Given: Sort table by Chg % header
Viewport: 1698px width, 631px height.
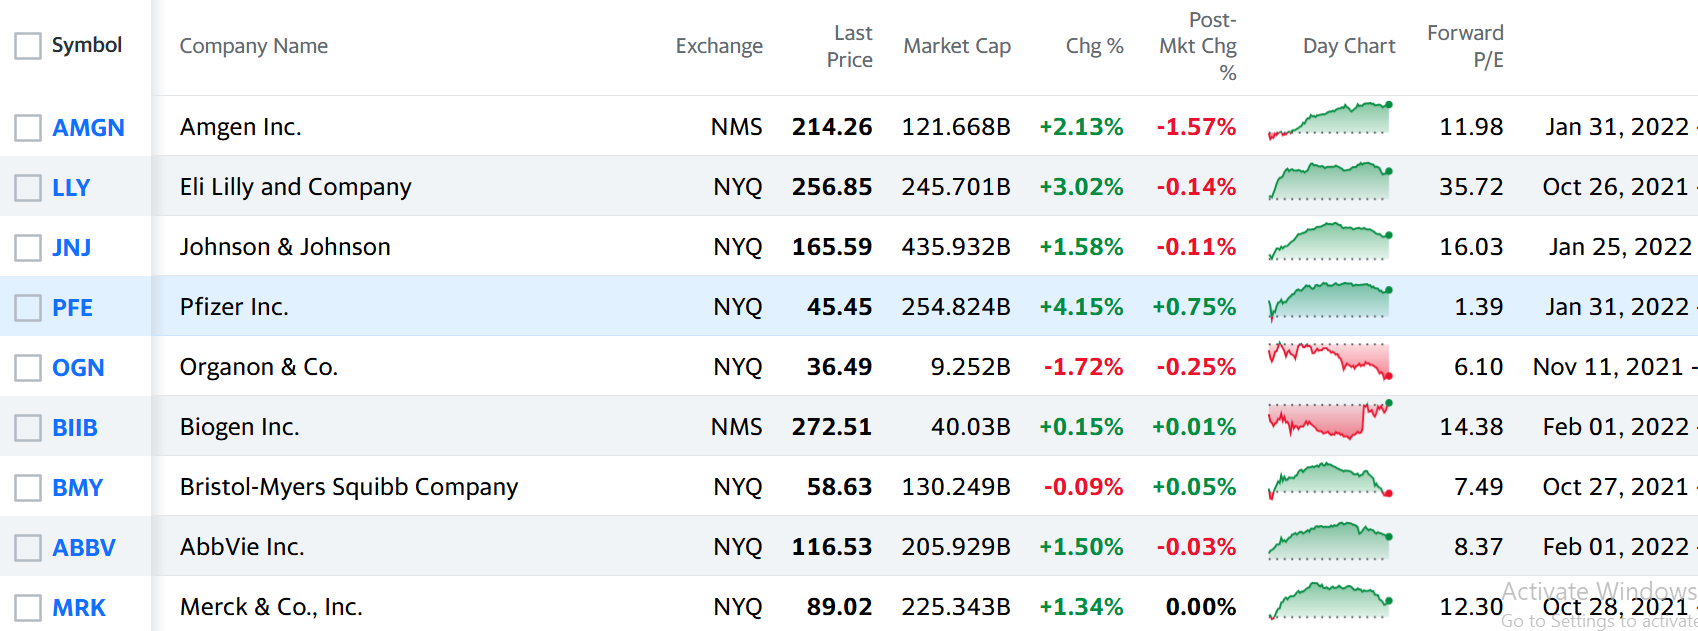Looking at the screenshot, I should click(x=1094, y=46).
